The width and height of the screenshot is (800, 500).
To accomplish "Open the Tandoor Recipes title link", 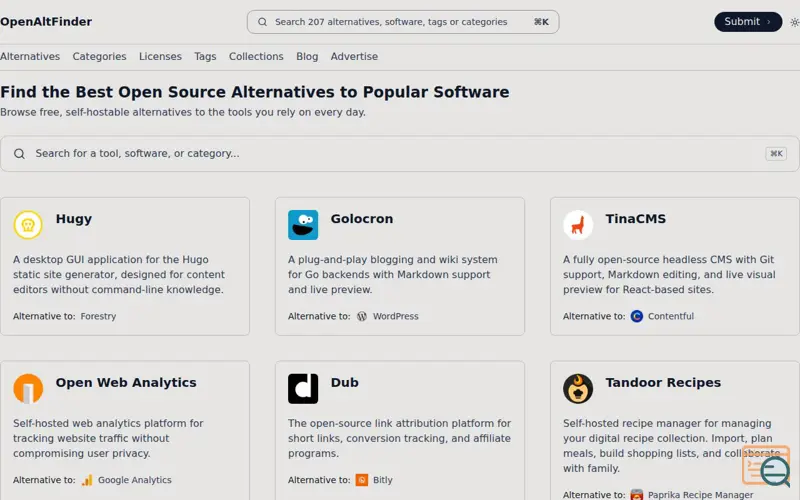I will click(663, 383).
